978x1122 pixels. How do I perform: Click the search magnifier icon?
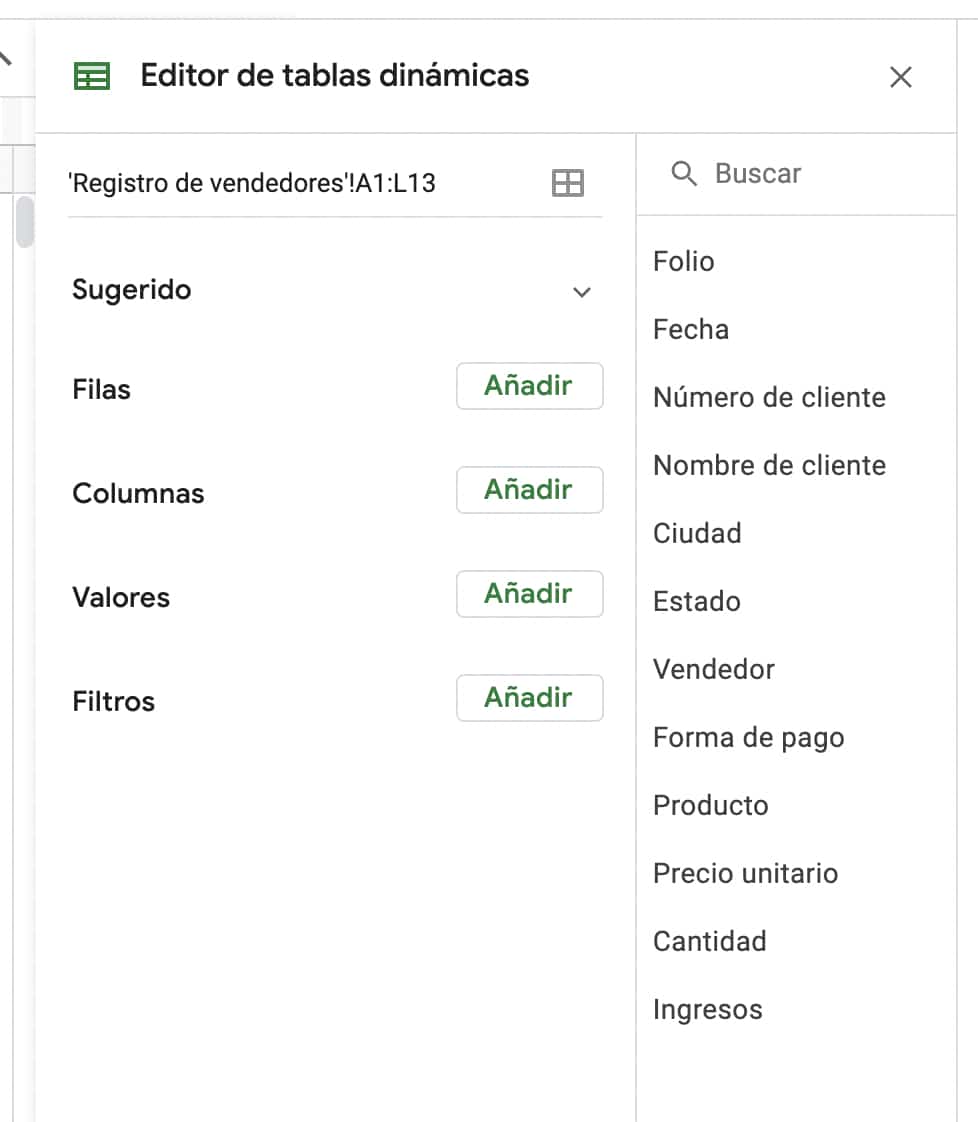685,173
